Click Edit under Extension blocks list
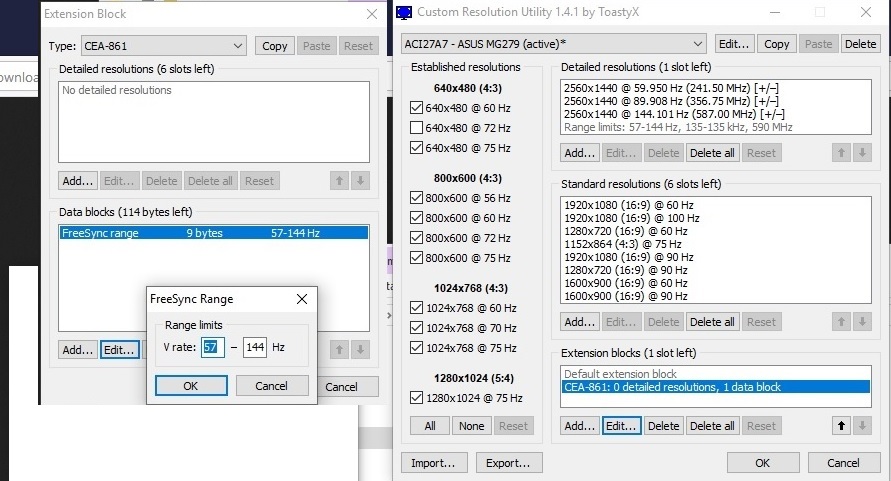 click(x=621, y=426)
